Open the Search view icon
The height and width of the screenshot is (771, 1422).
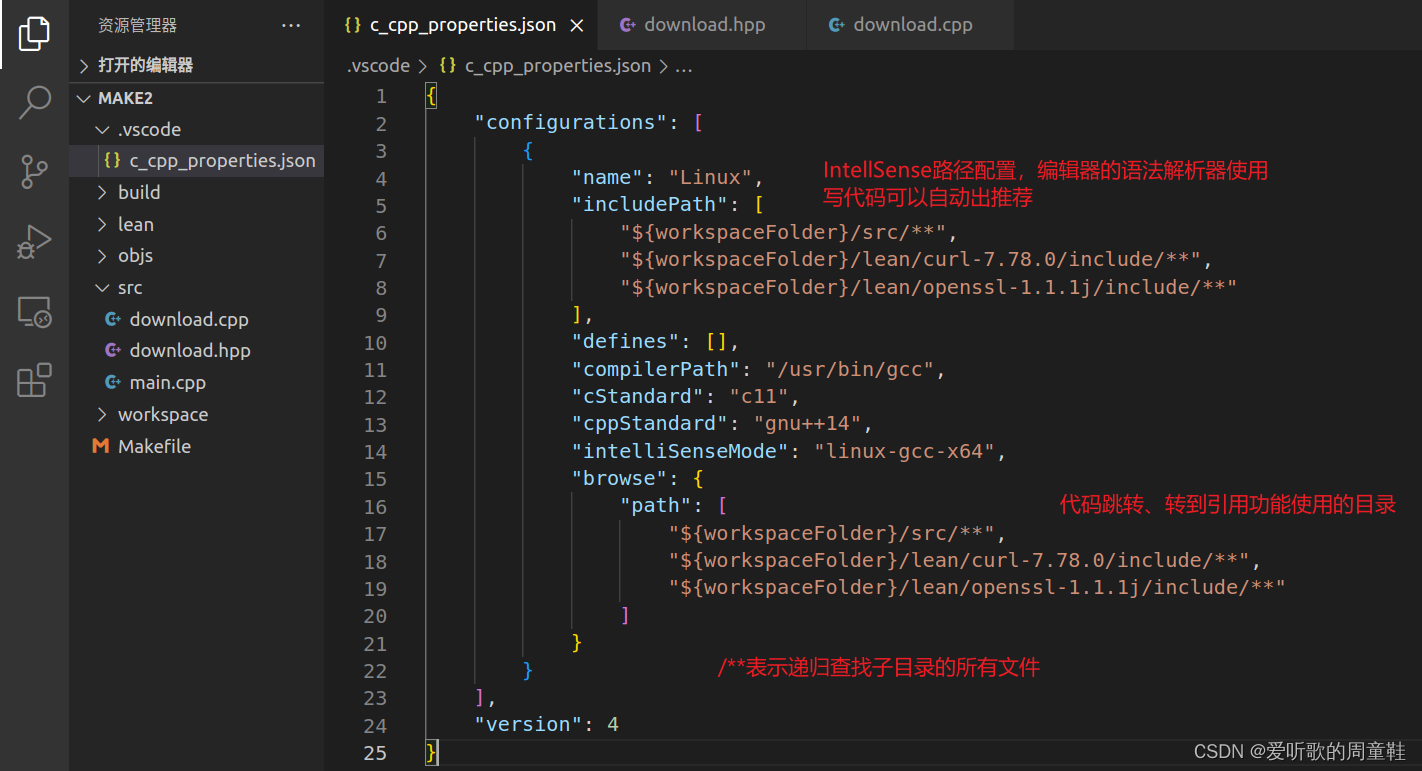(34, 102)
